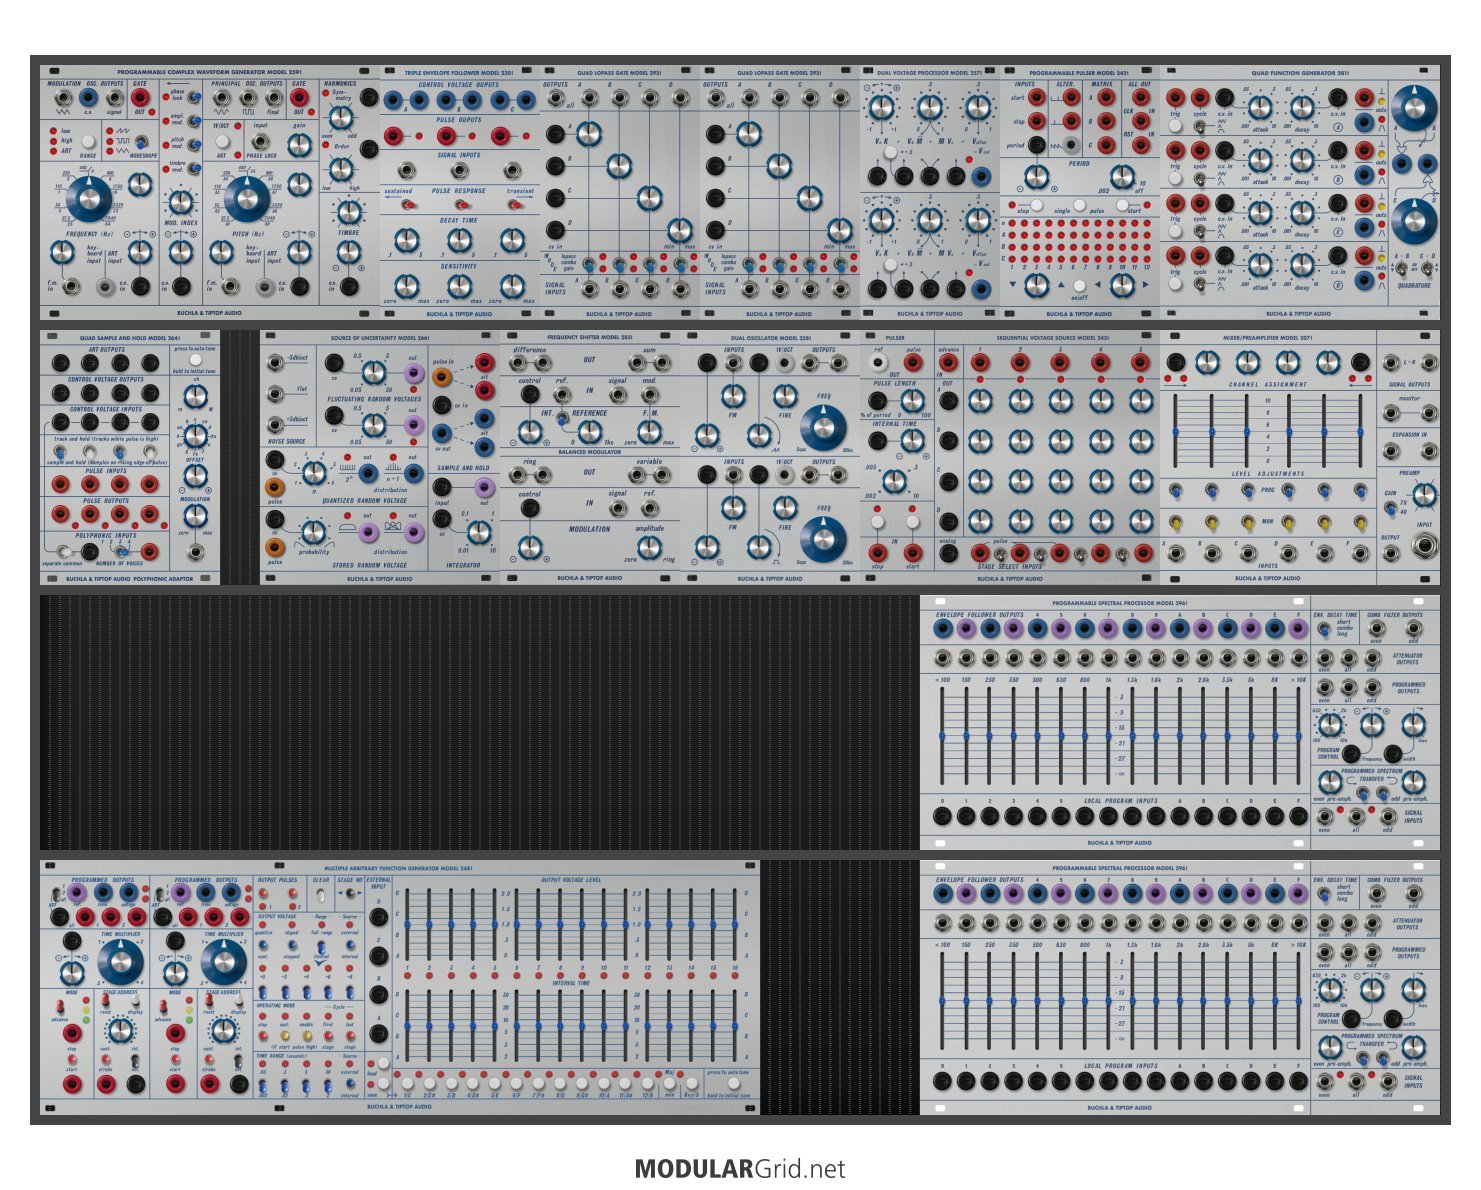Click the MODULARGrid.net logo text
The image size is (1481, 1190).
click(740, 1168)
